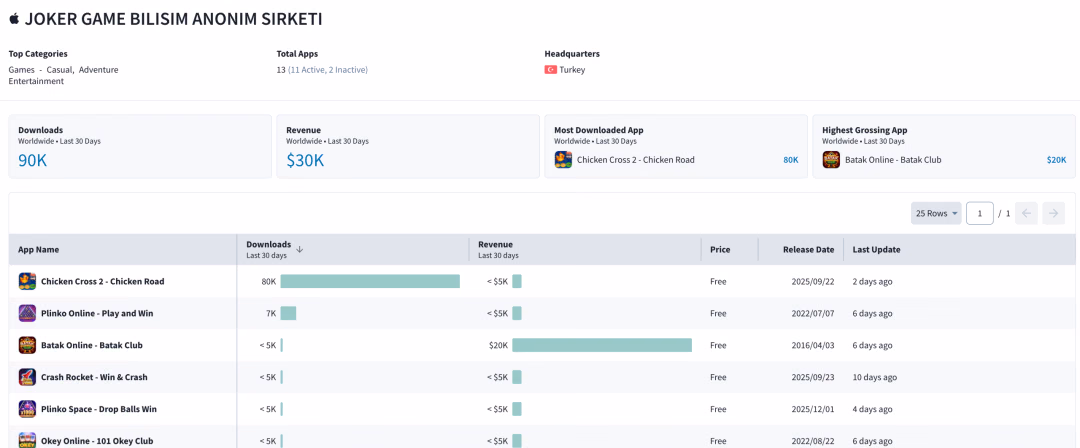This screenshot has height=448, width=1080.
Task: Click Chicken Cross 2 icon in Most Downloaded card
Action: (x=563, y=160)
